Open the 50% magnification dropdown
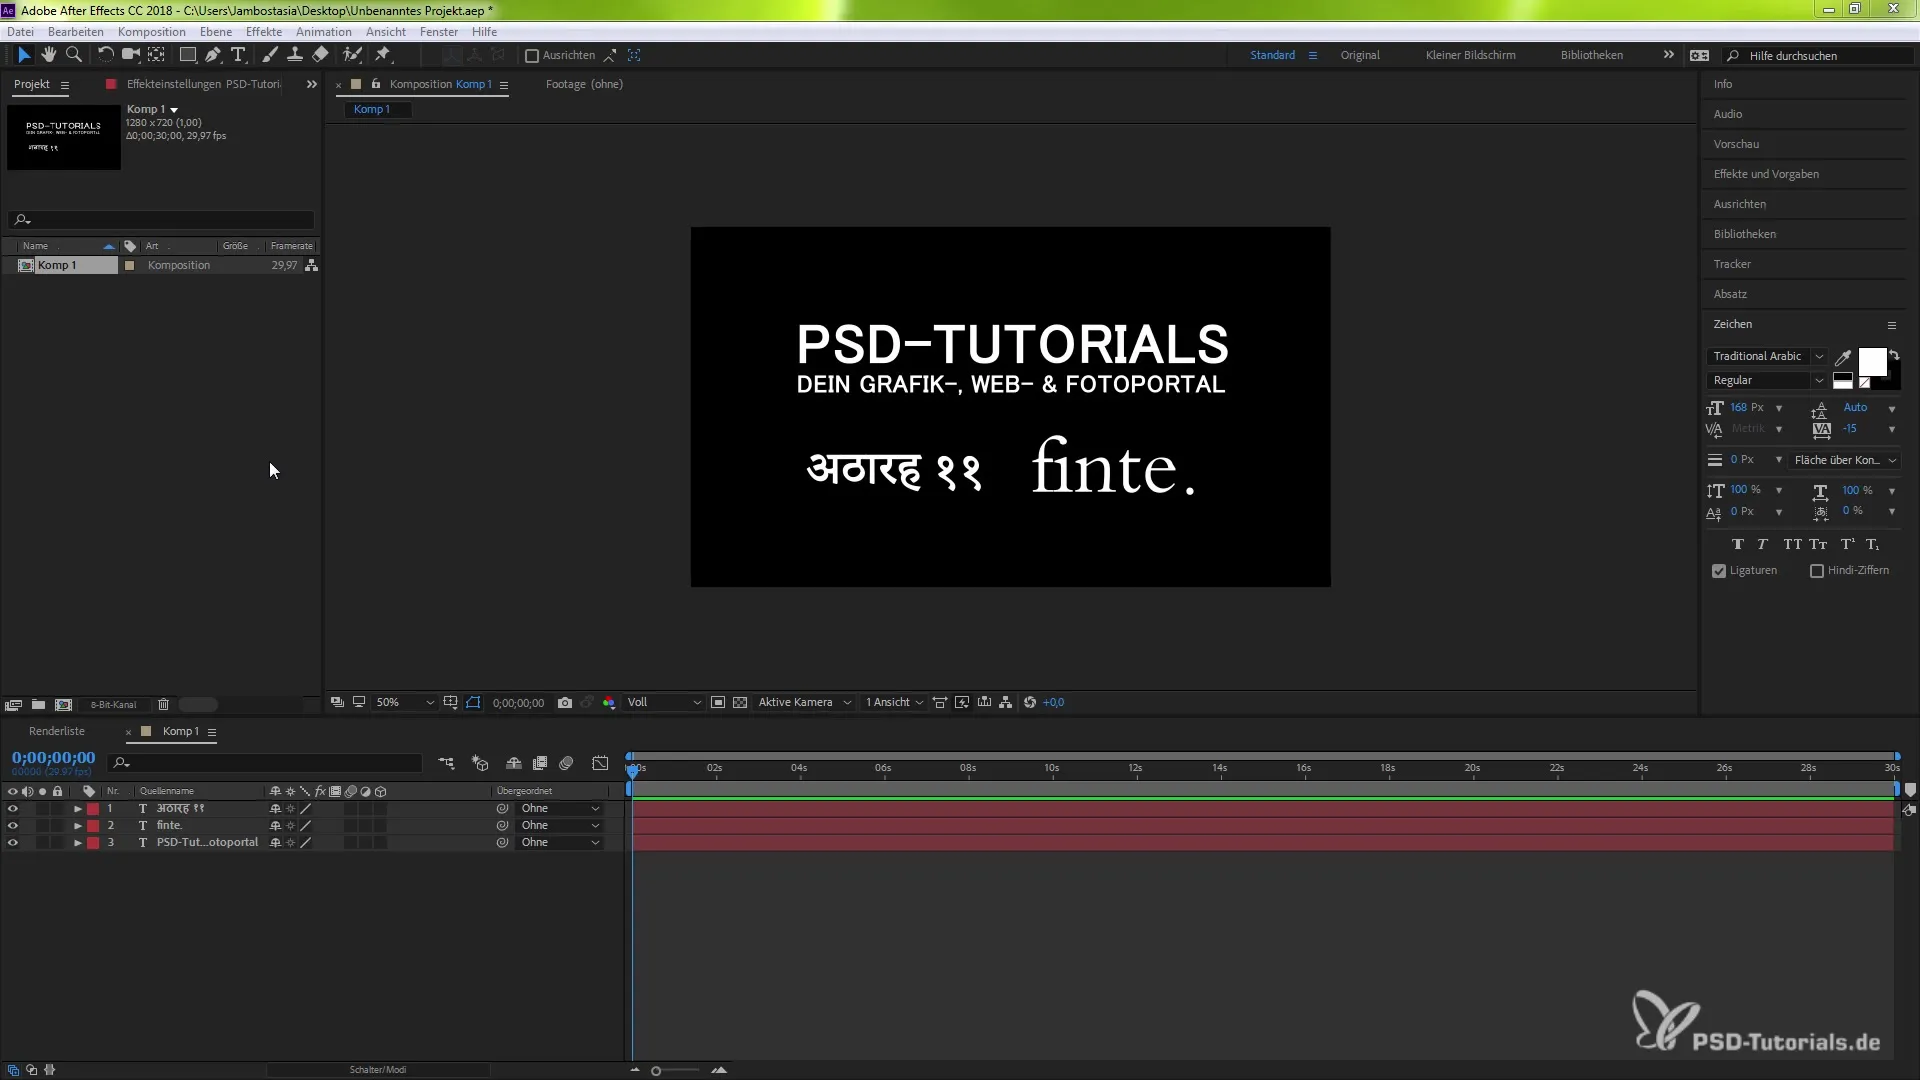Viewport: 1920px width, 1080px height. [405, 703]
